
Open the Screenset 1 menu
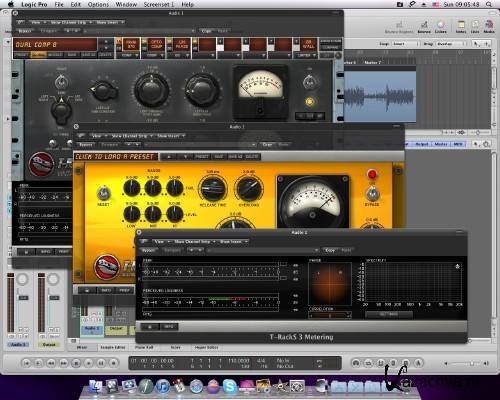click(159, 4)
